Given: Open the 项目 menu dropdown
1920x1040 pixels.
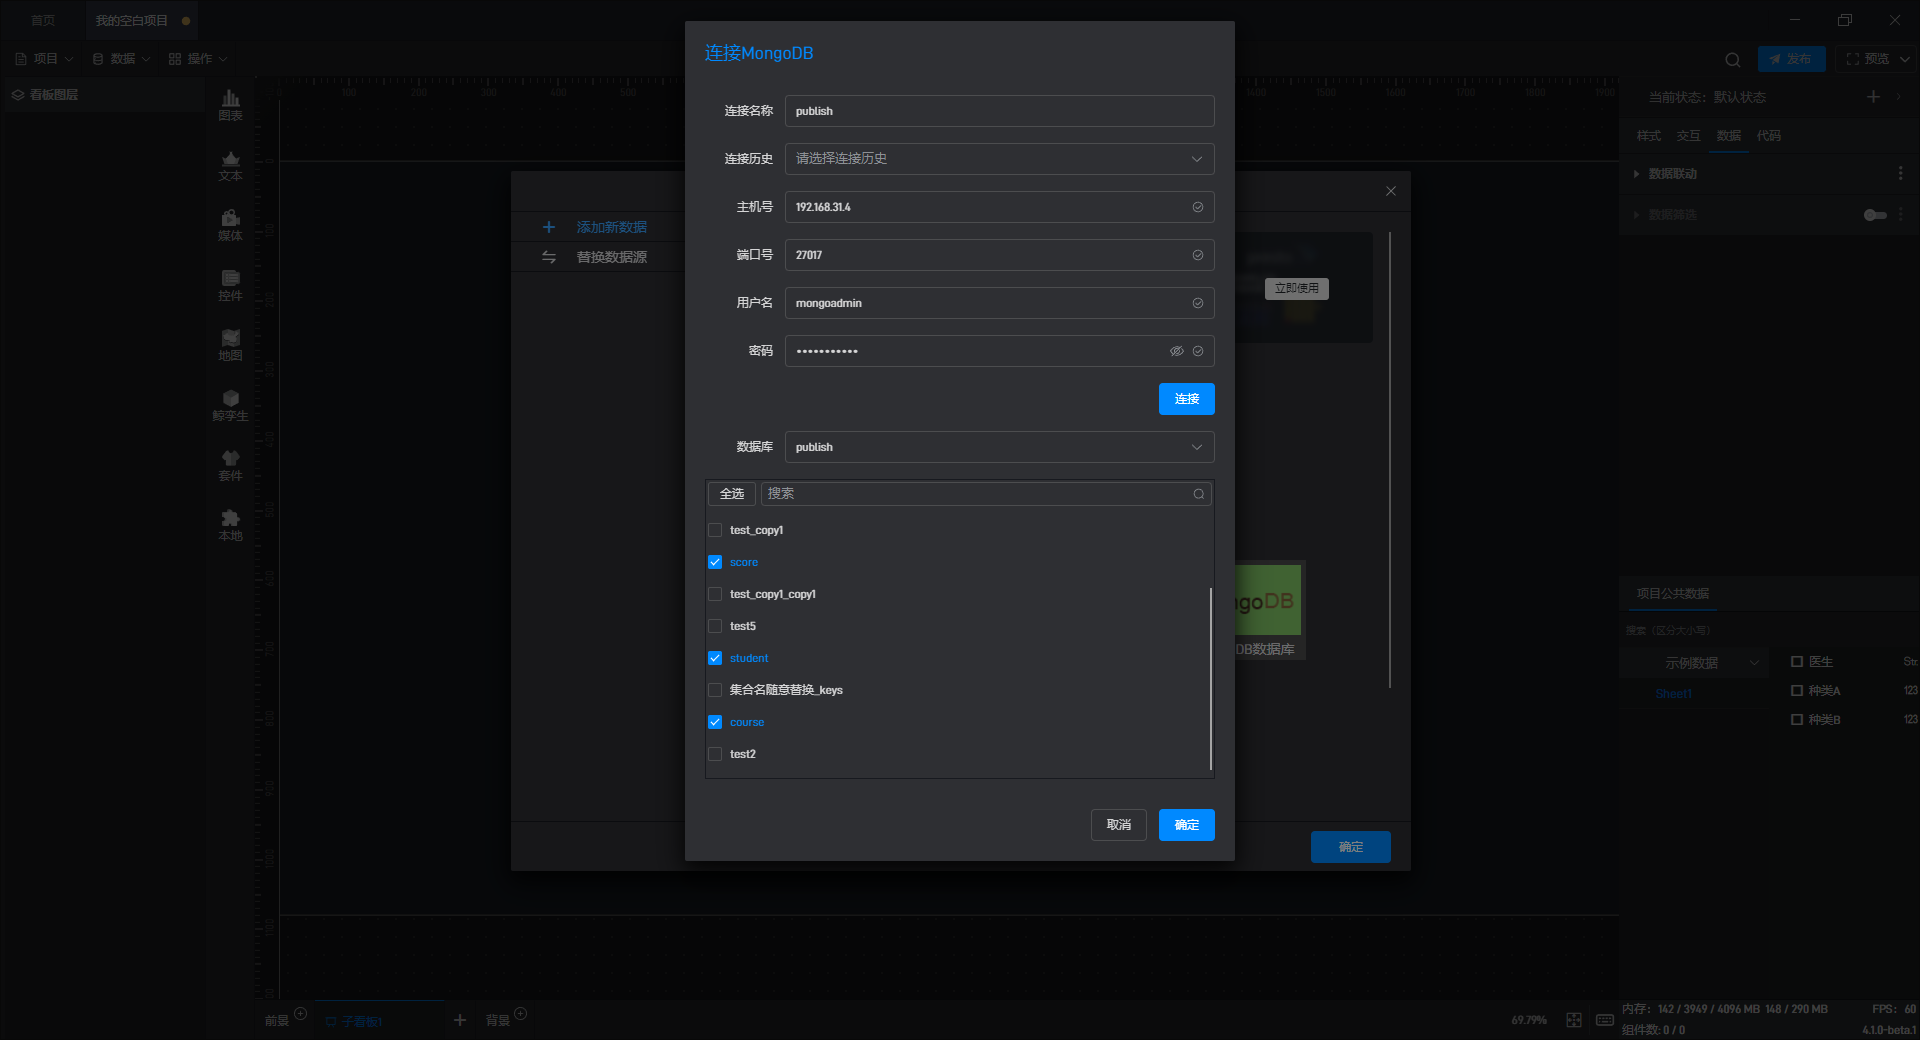Looking at the screenshot, I should [x=44, y=59].
